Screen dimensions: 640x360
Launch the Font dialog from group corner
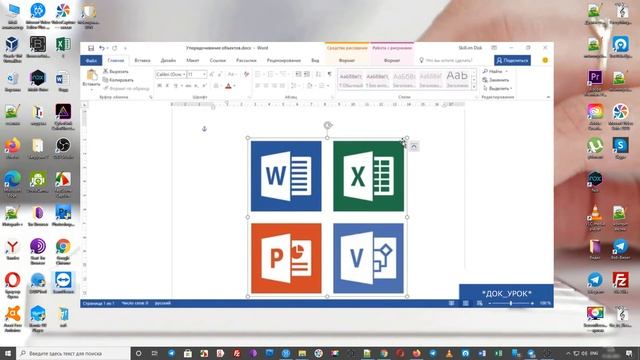coord(249,97)
